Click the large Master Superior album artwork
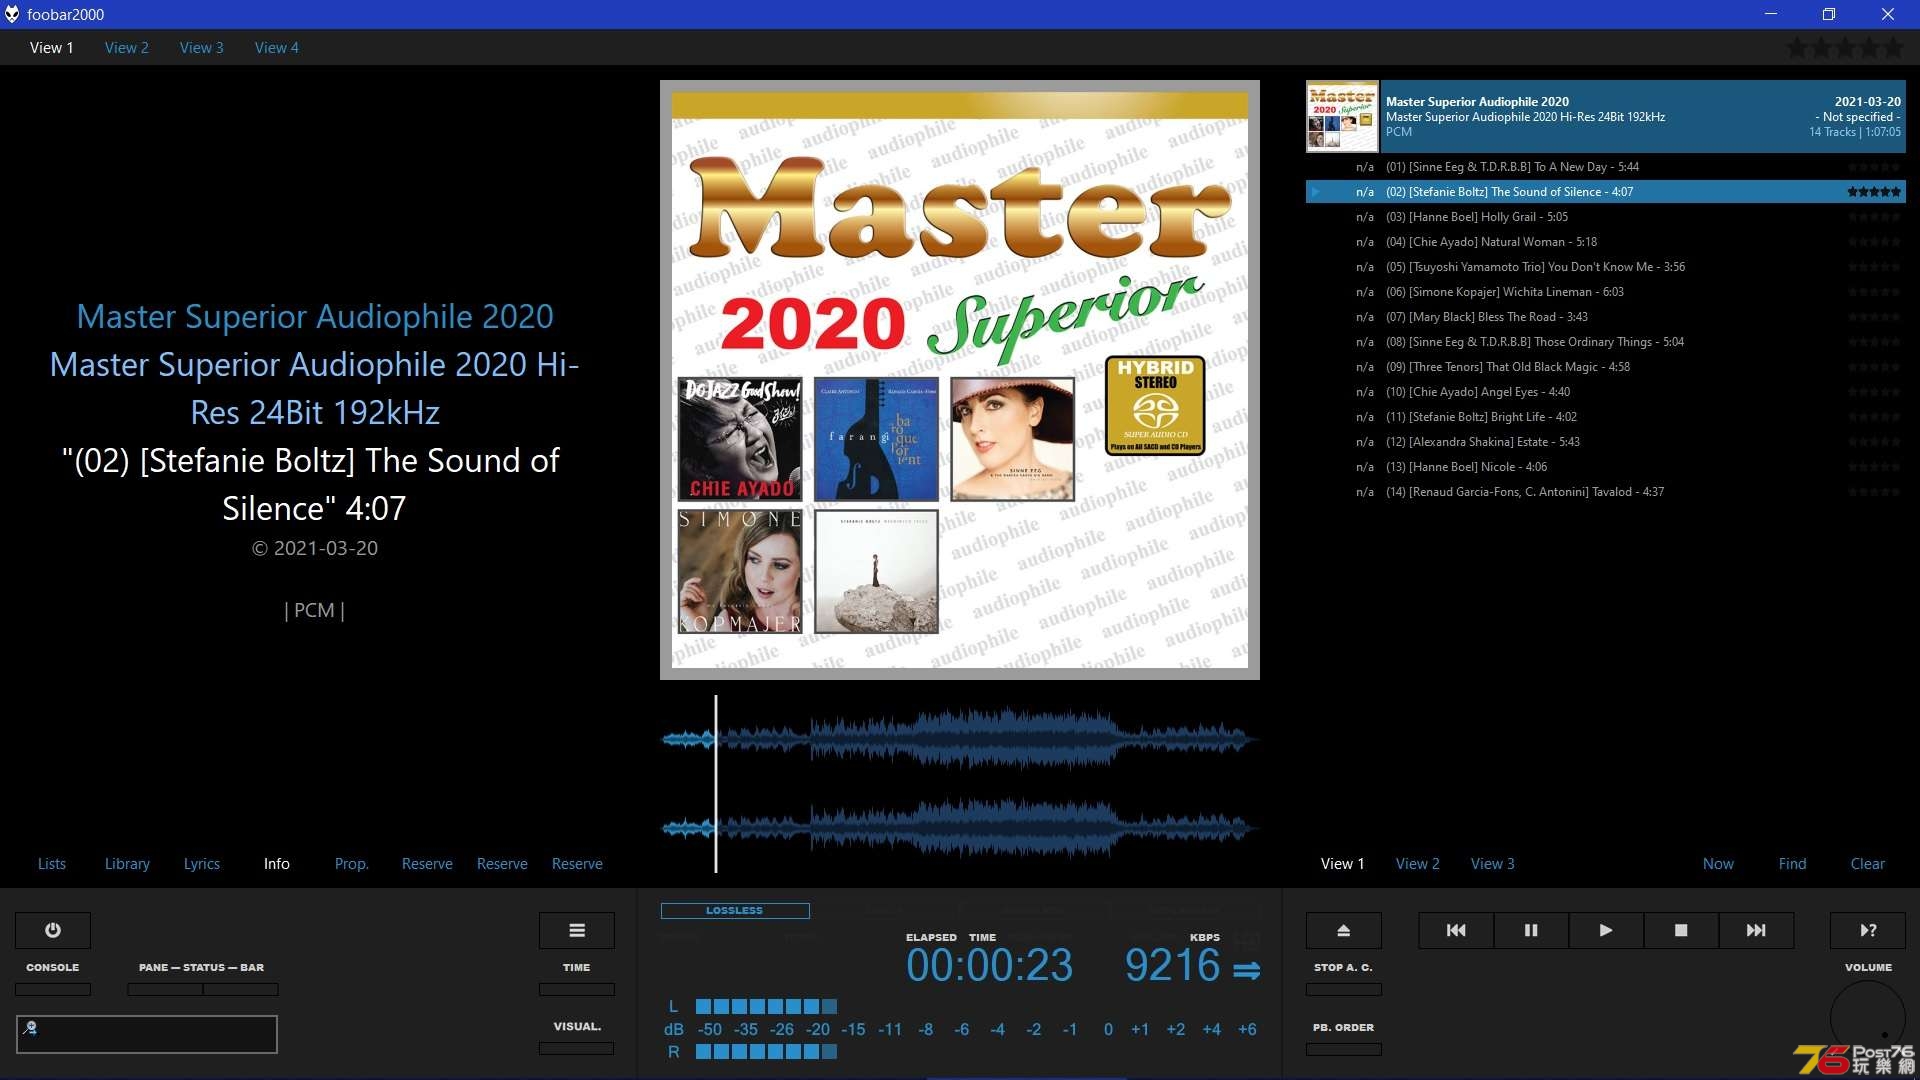The width and height of the screenshot is (1920, 1080). [960, 380]
